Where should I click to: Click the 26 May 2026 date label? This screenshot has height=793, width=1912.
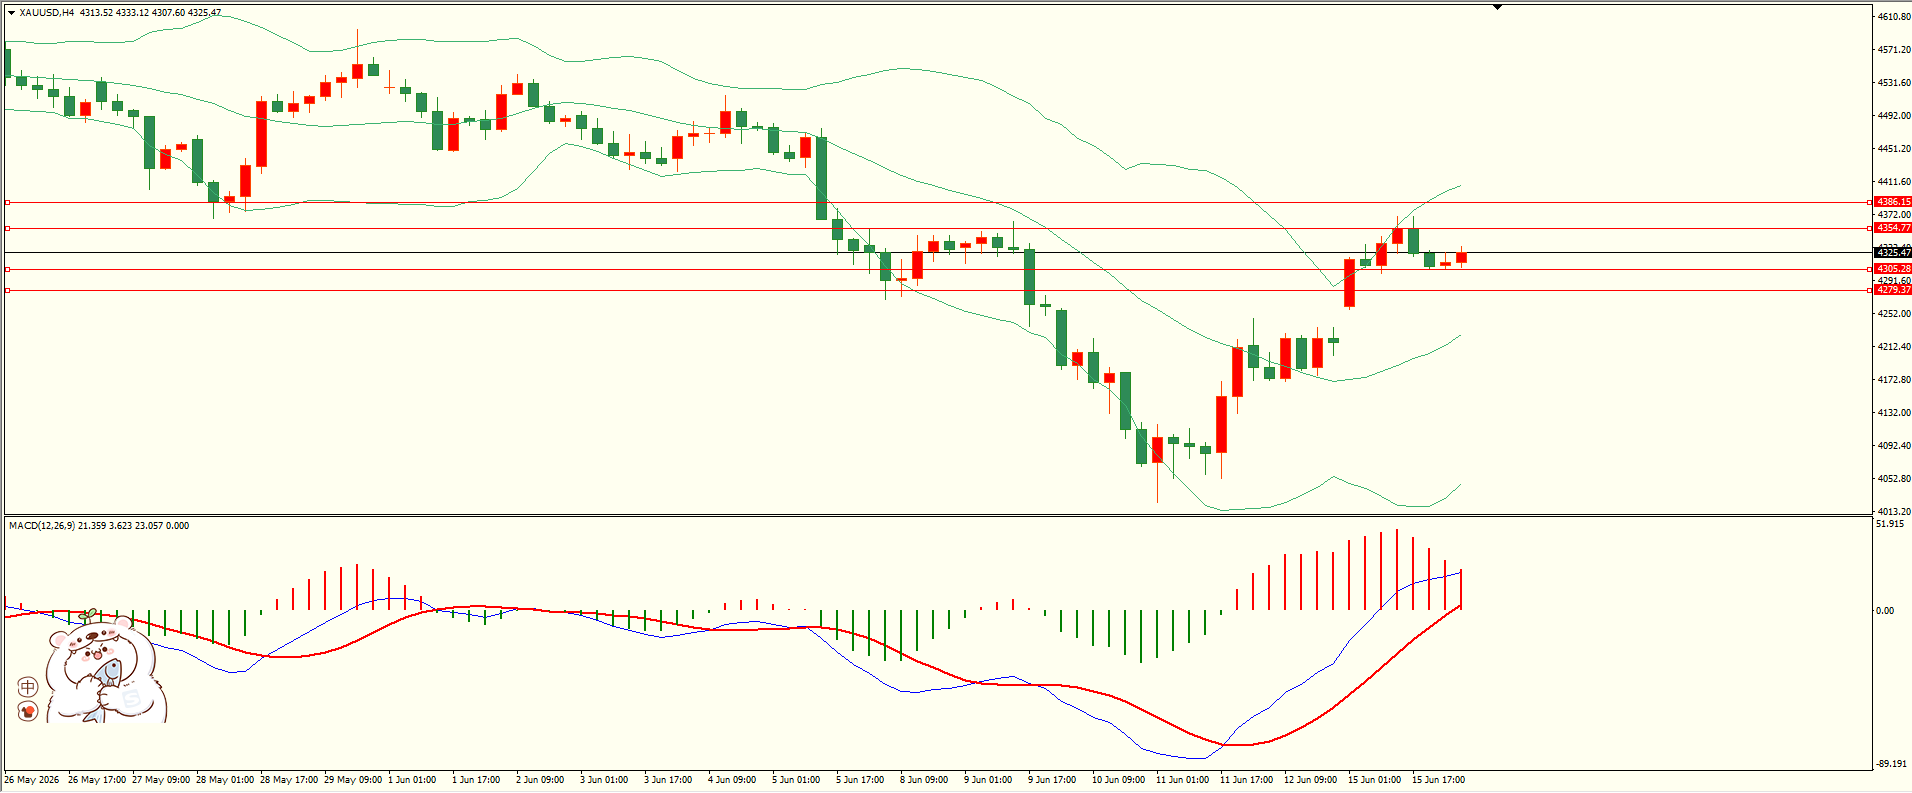32,780
